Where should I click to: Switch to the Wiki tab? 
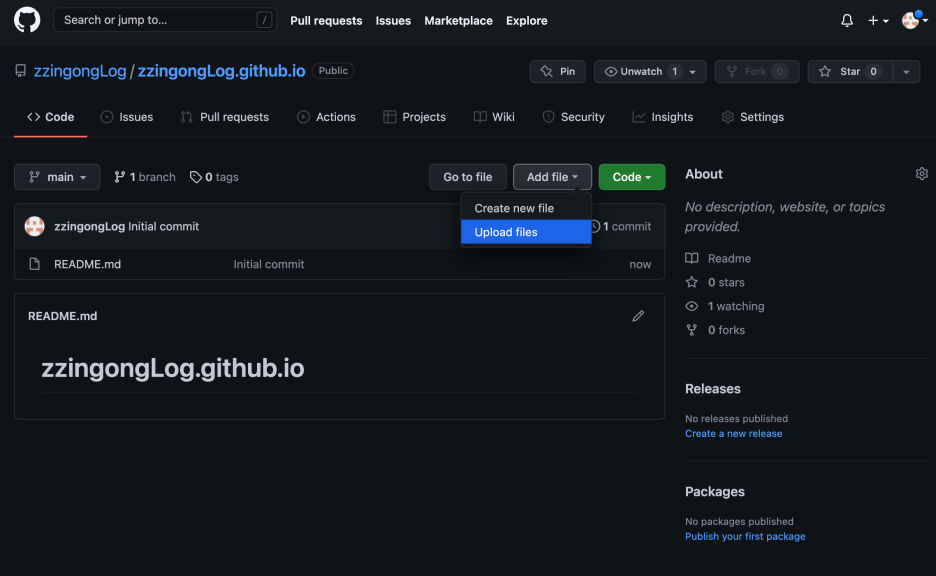[x=494, y=117]
